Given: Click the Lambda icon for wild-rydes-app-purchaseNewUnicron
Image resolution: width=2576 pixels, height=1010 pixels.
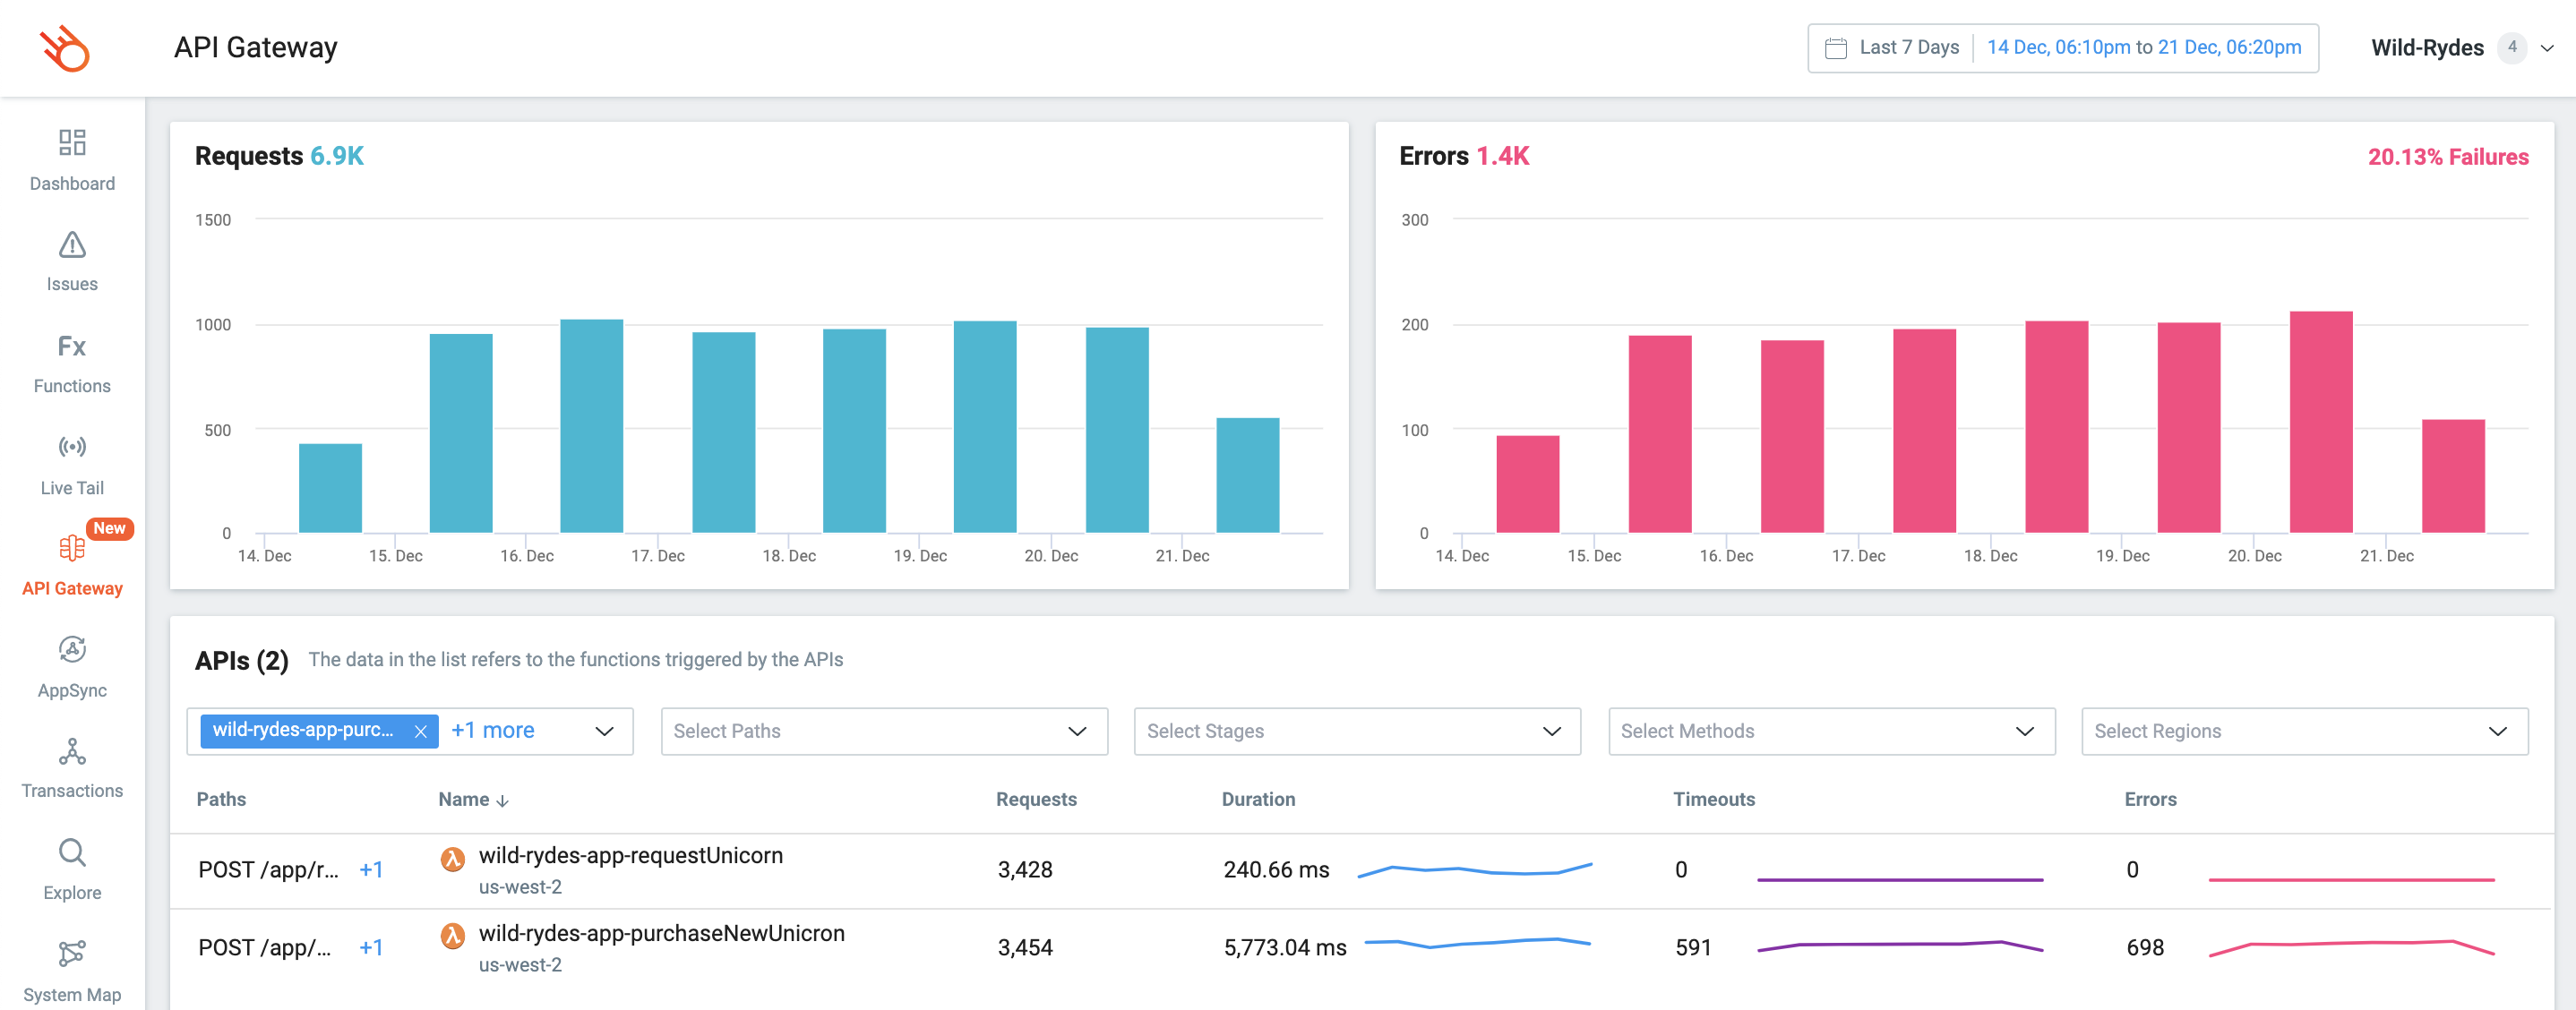Looking at the screenshot, I should tap(453, 936).
